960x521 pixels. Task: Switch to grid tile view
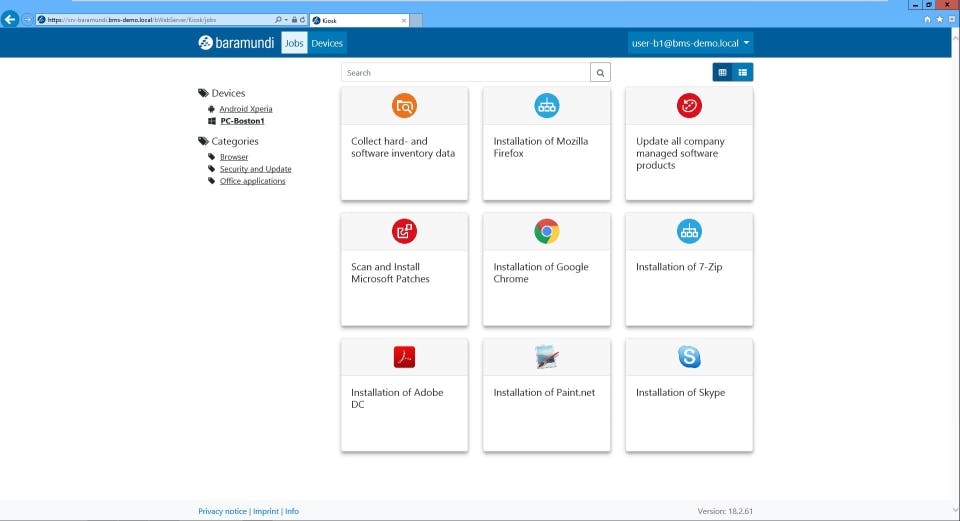722,72
